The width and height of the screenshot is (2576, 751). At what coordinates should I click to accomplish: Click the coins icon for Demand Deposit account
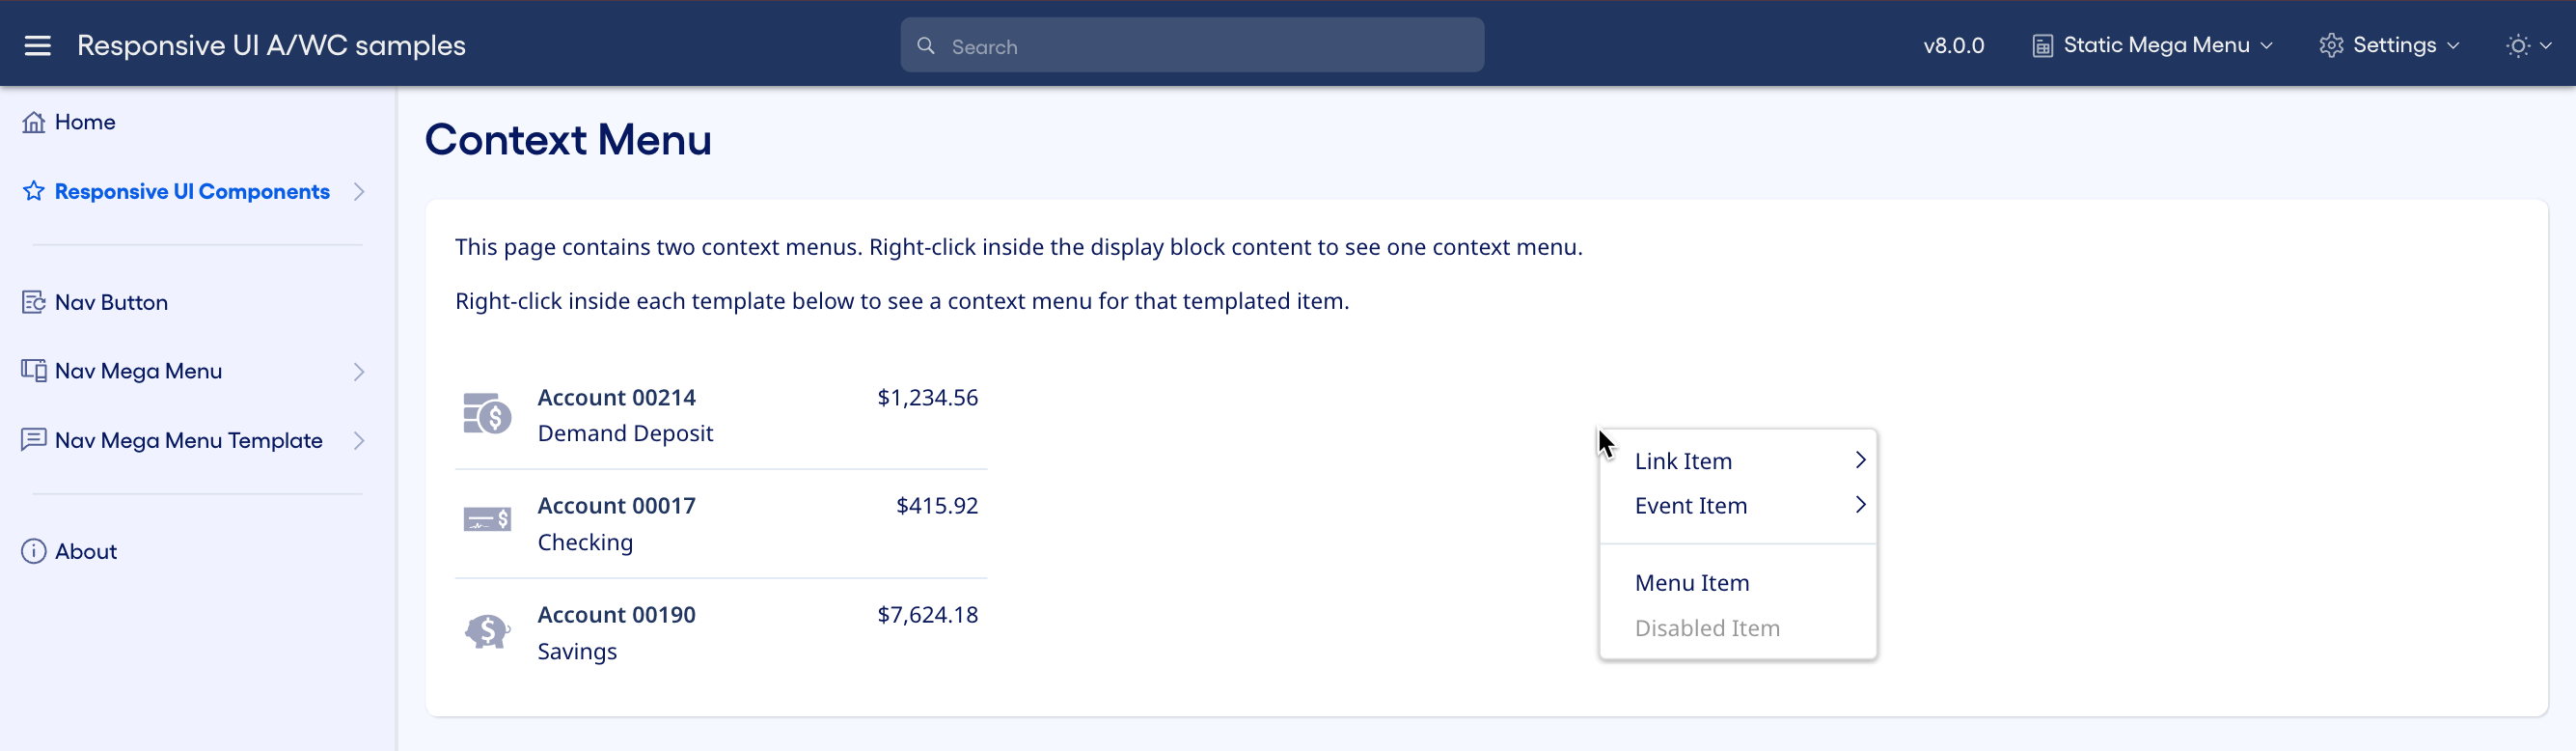click(x=487, y=414)
